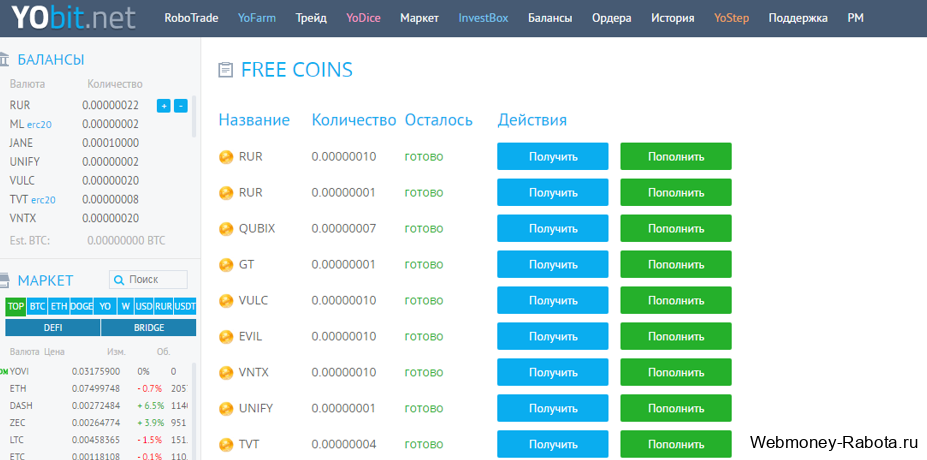Click Получить for TVT
The image size is (927, 460).
(553, 444)
